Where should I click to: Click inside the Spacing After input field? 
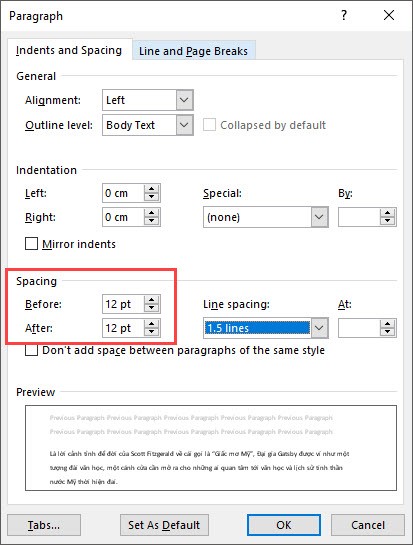coord(123,328)
